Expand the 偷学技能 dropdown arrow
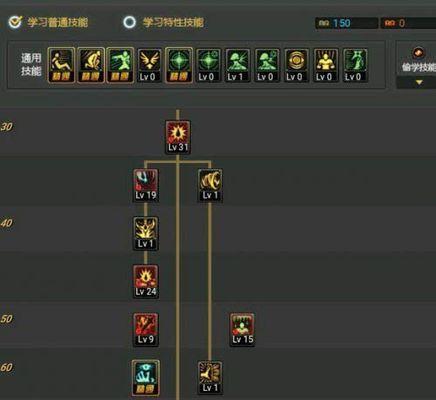The height and width of the screenshot is (400, 436). (419, 82)
